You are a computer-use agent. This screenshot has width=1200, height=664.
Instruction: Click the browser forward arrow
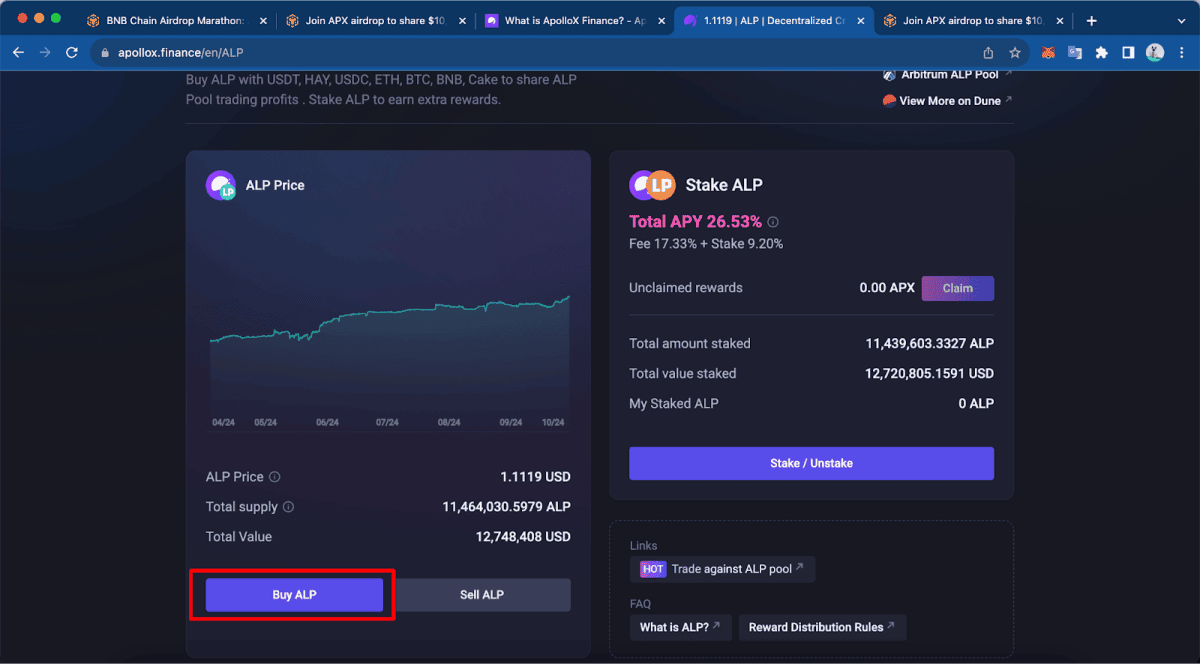click(45, 53)
